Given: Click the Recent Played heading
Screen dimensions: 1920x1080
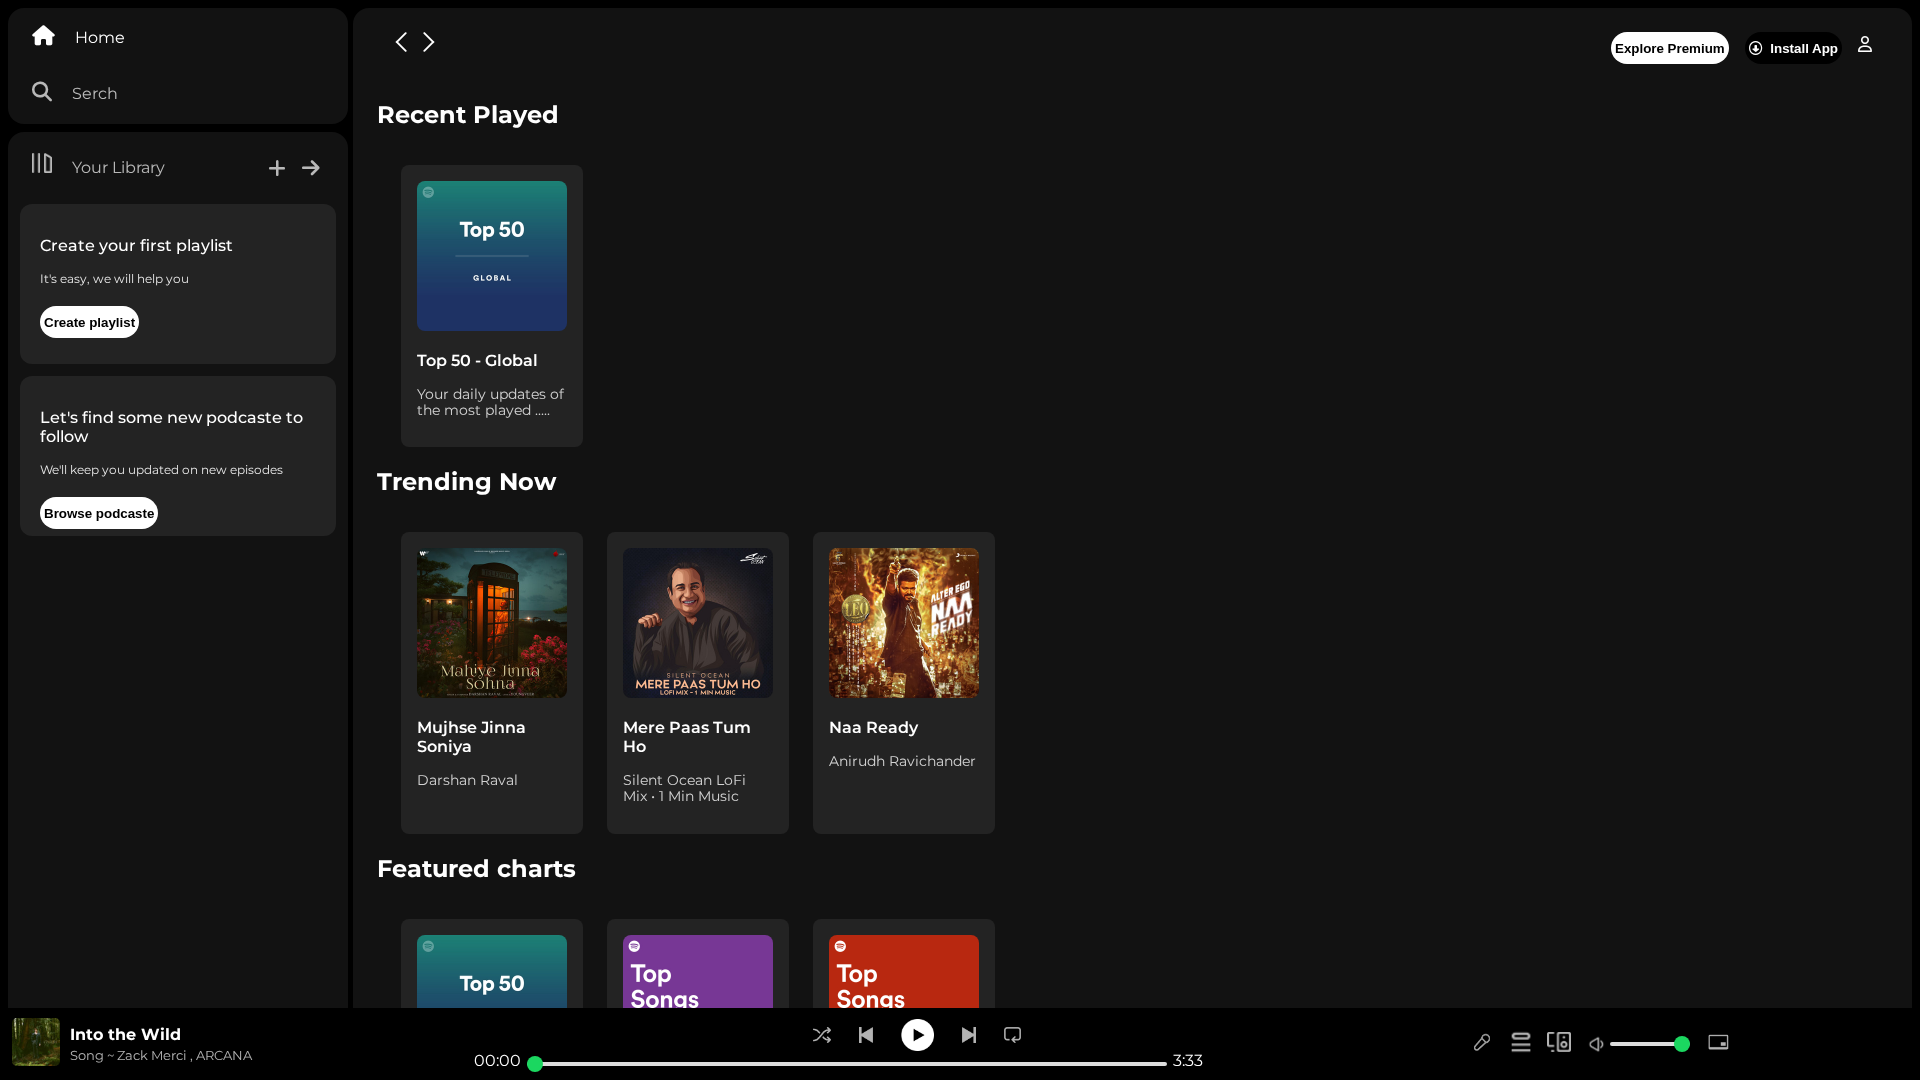Looking at the screenshot, I should point(467,115).
